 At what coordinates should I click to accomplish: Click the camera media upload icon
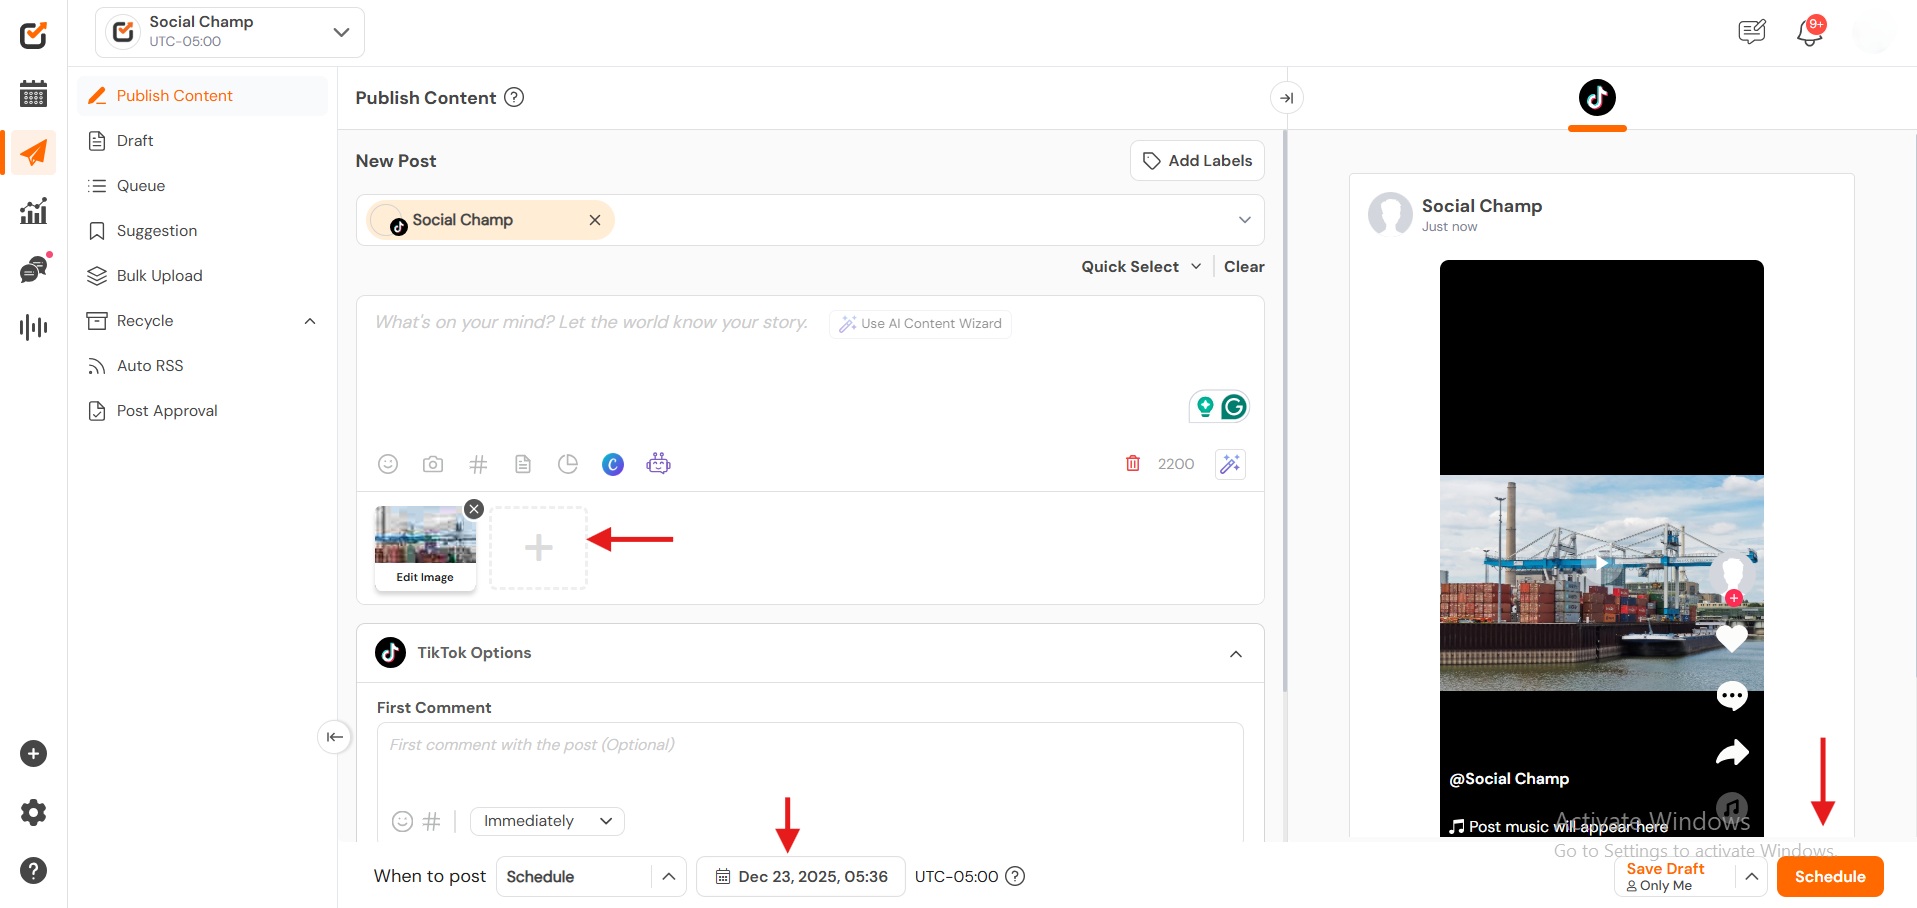pos(433,464)
